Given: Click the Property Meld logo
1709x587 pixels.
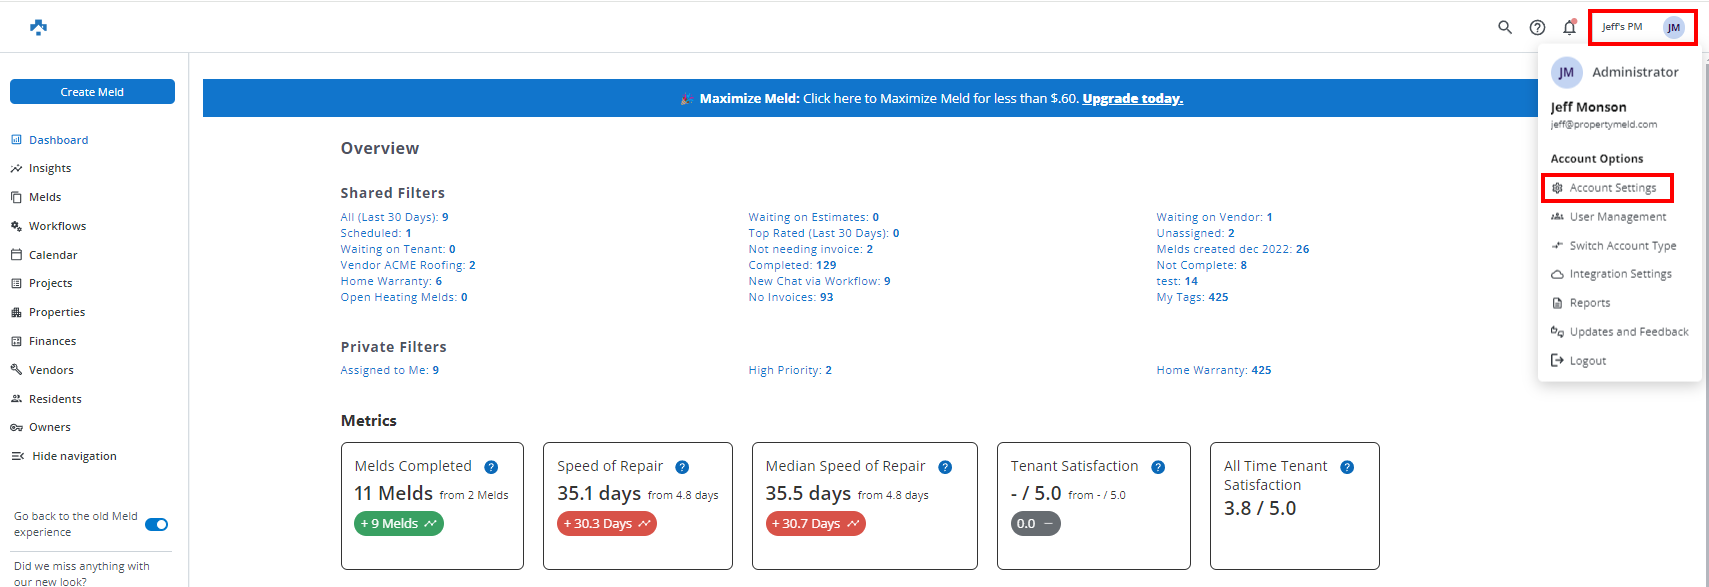Looking at the screenshot, I should click(x=38, y=27).
